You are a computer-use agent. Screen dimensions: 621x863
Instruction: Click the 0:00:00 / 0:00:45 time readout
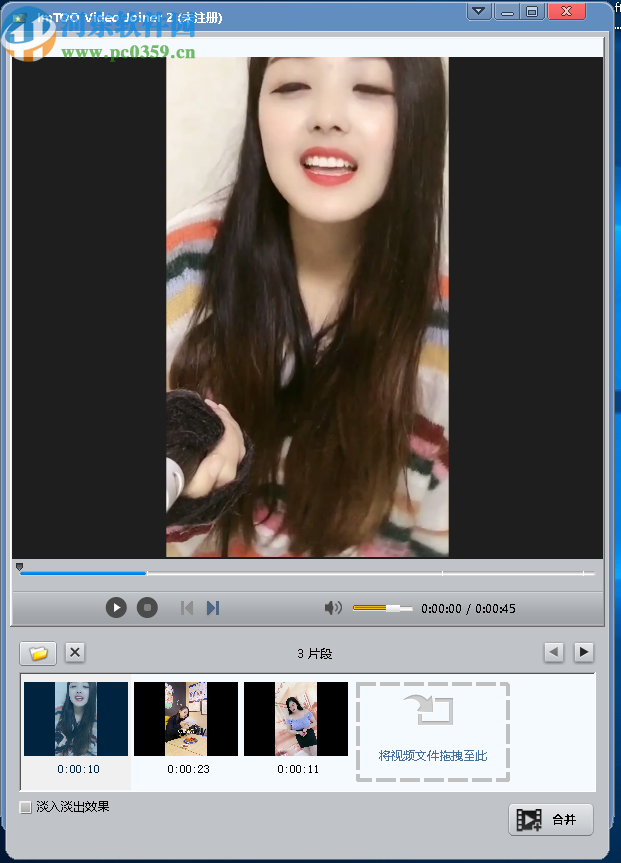(469, 609)
